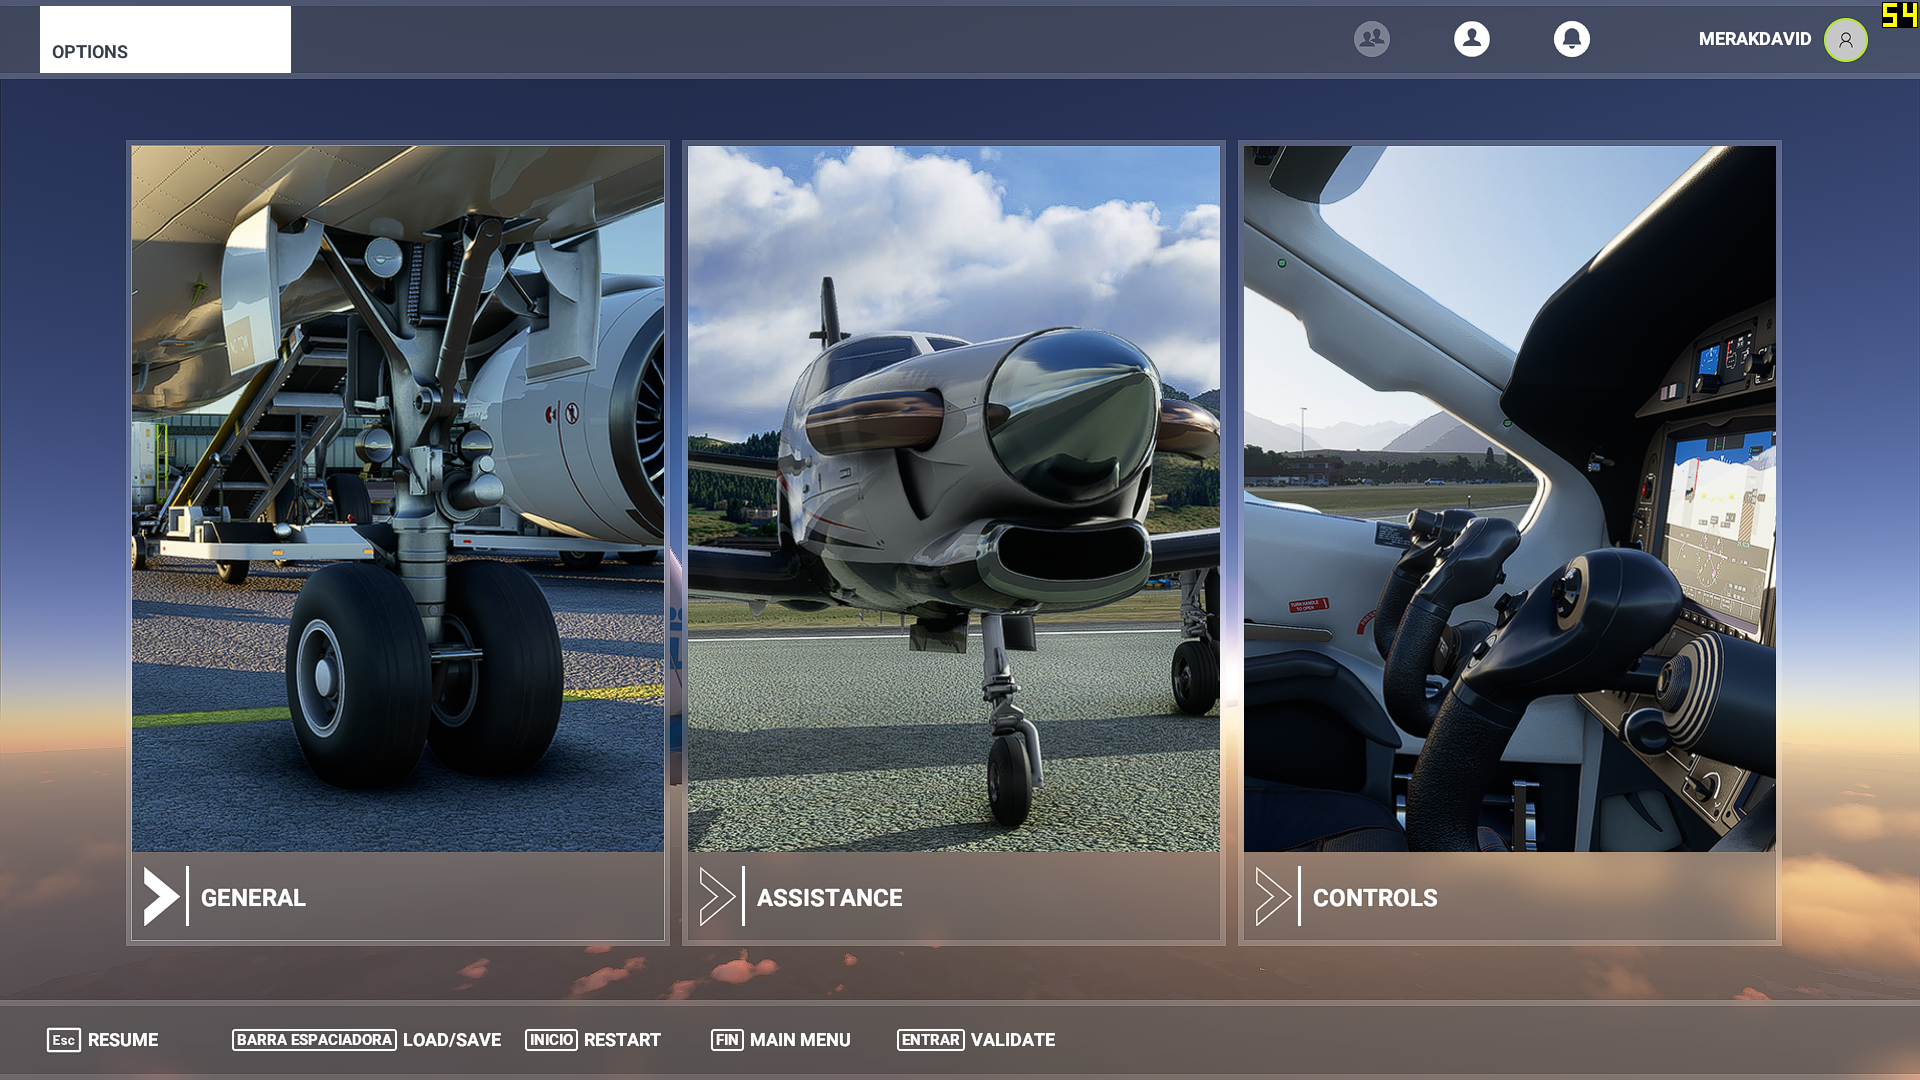Click the FIN key badge
Screen dimensions: 1920x1080
click(727, 1040)
